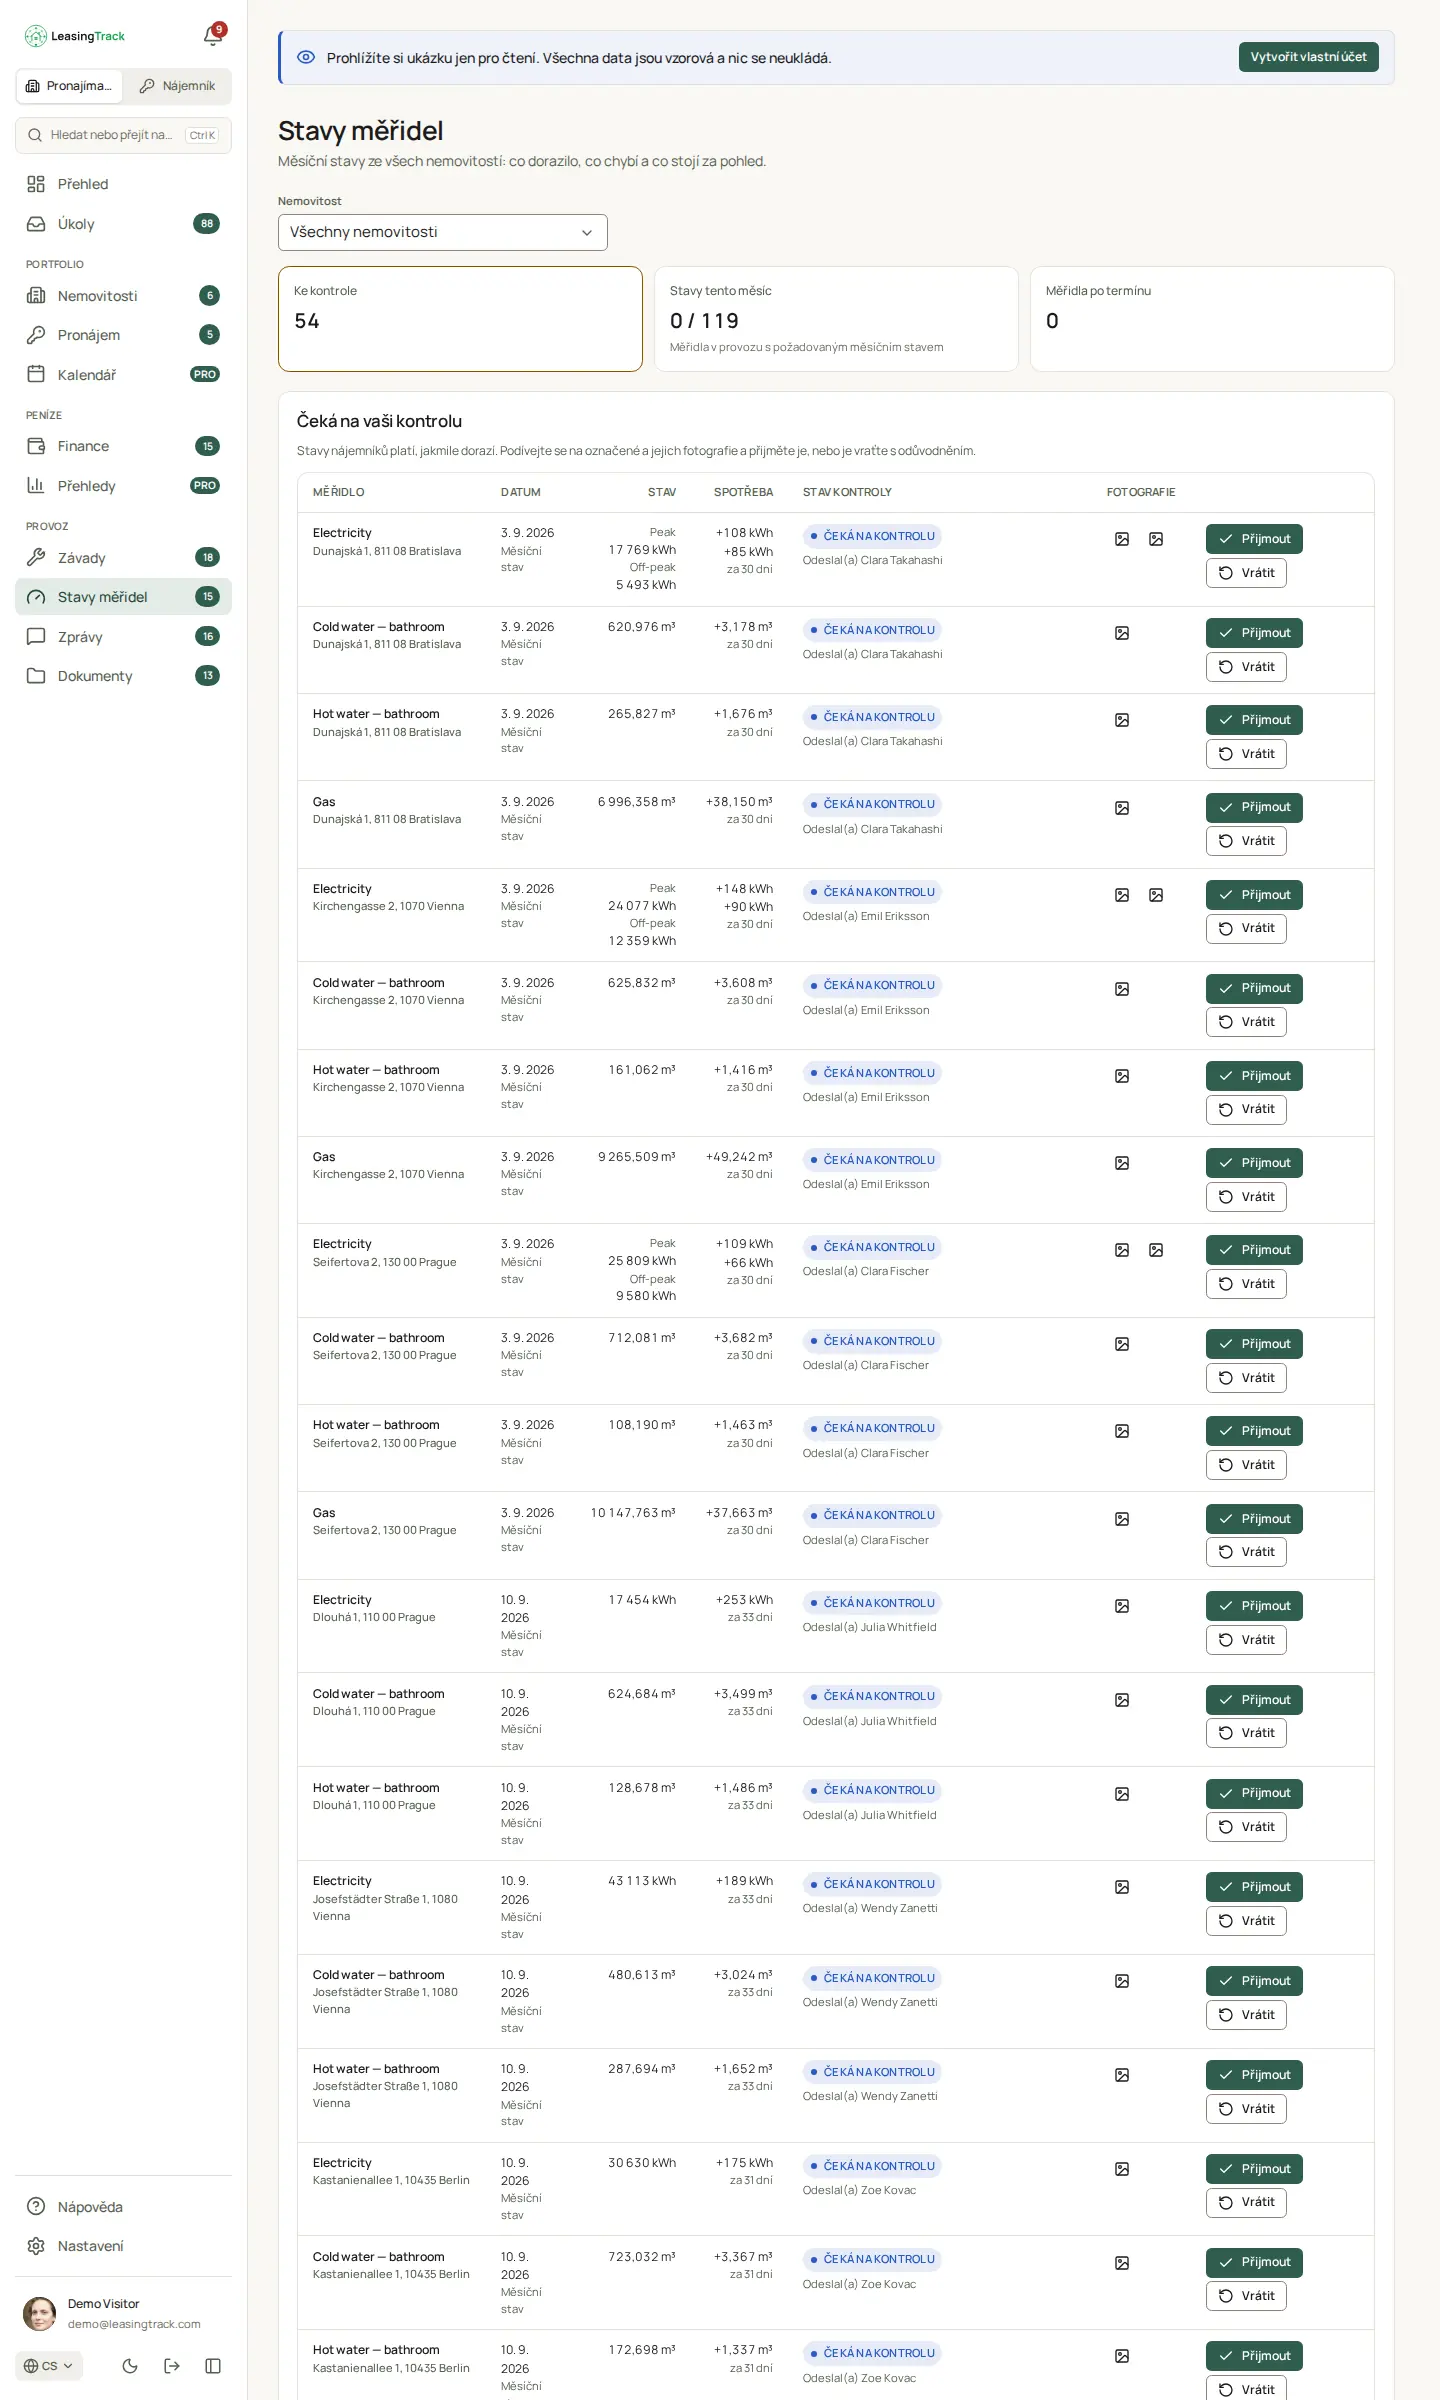This screenshot has width=1440, height=2400.
Task: Click the Finance wallet icon
Action: (36, 446)
